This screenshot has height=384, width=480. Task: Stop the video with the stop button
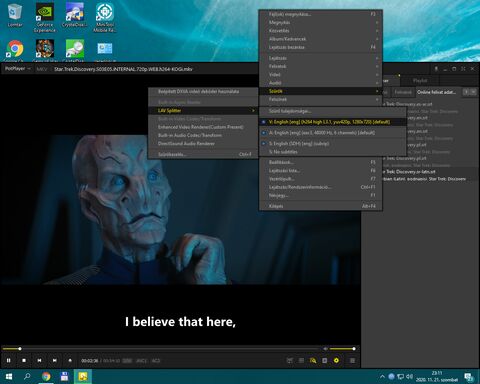point(24,360)
